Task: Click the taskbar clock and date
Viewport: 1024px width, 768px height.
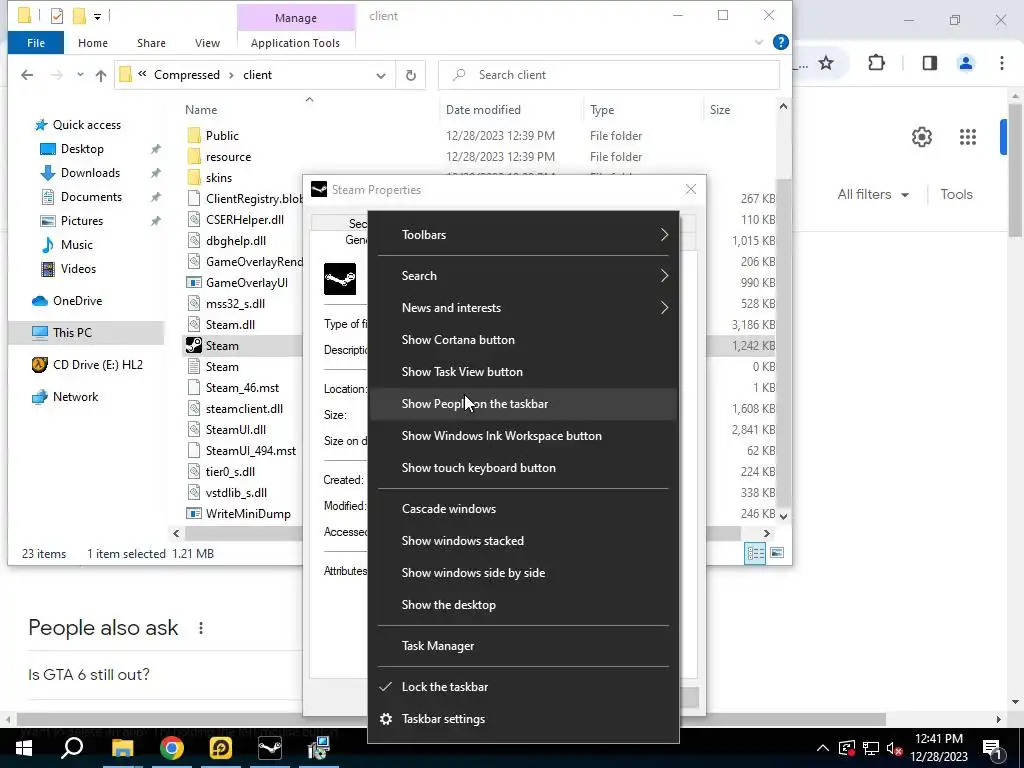Action: pos(939,748)
